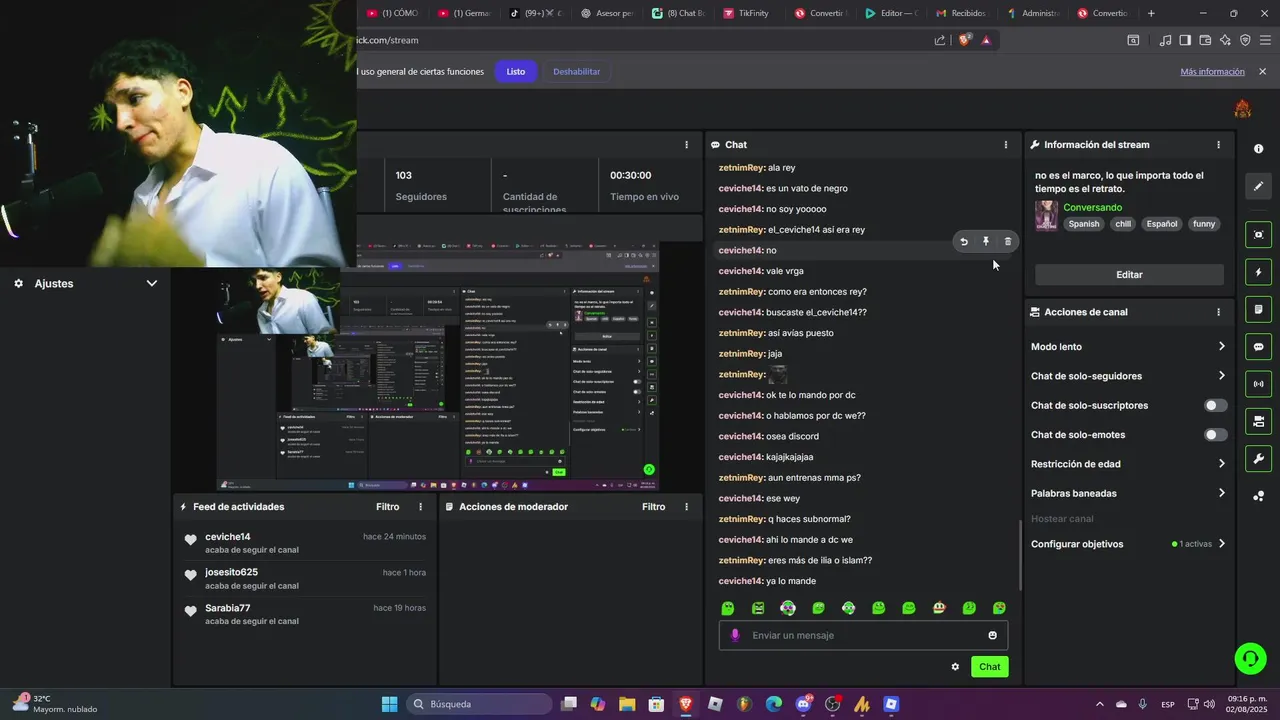This screenshot has width=1280, height=720.
Task: Open chat settings gear next to Chat button
Action: pyautogui.click(x=955, y=667)
